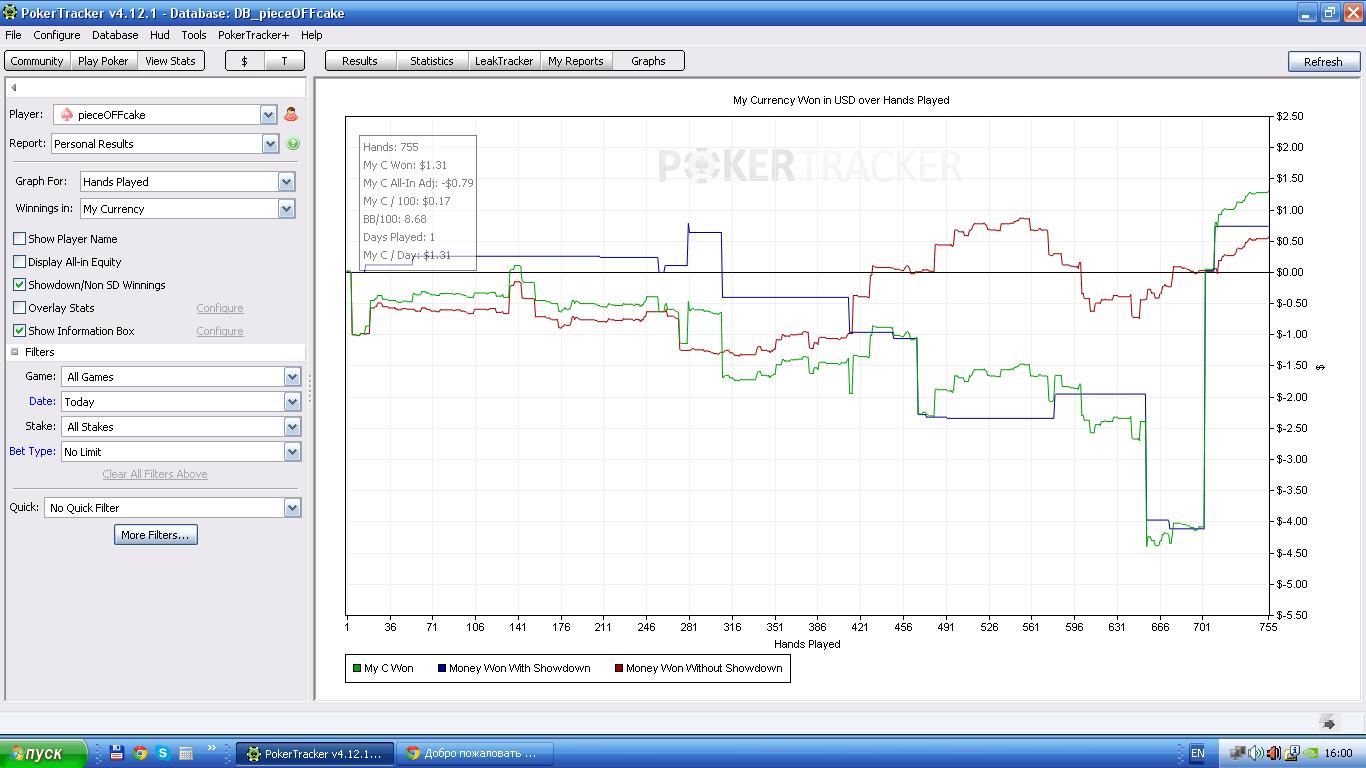Open the Hud menu
The height and width of the screenshot is (768, 1366).
[160, 35]
